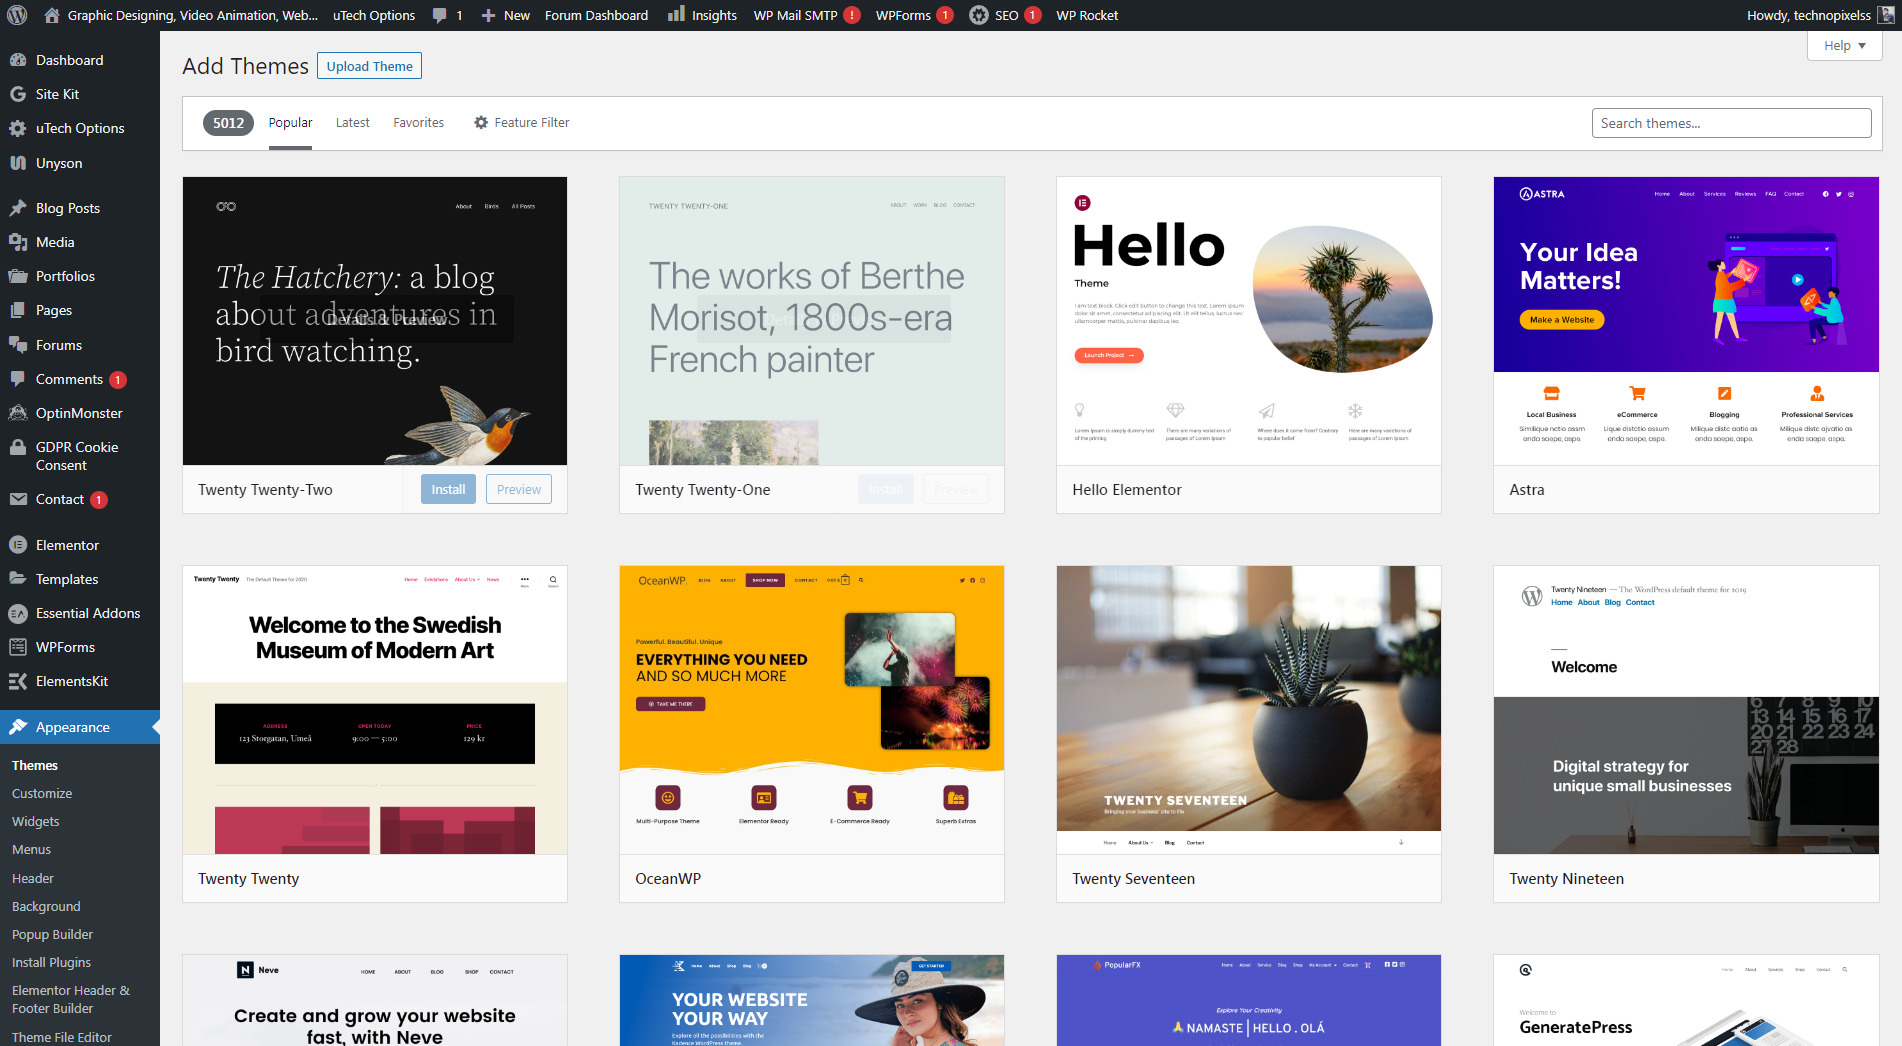Click the SEO gear icon in admin bar

pyautogui.click(x=979, y=15)
